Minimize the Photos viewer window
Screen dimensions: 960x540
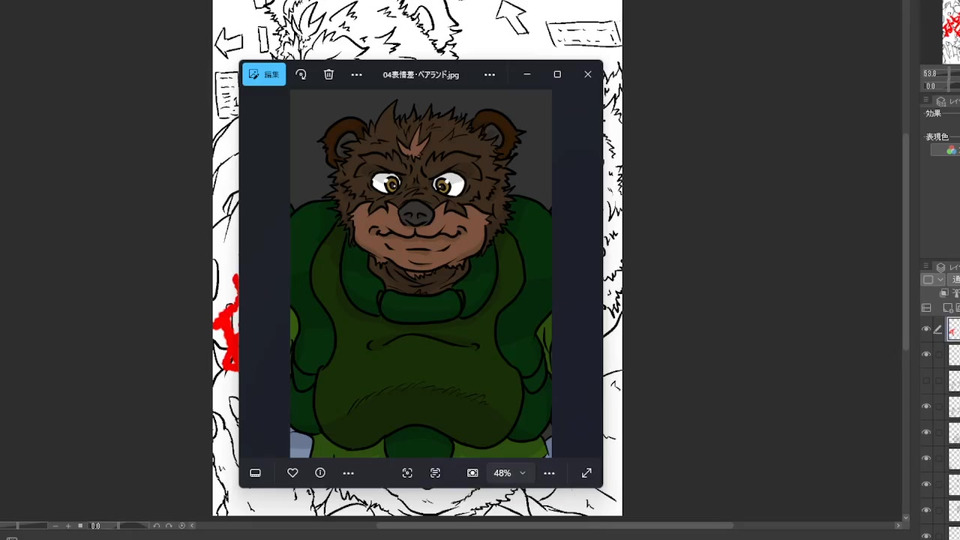click(527, 74)
